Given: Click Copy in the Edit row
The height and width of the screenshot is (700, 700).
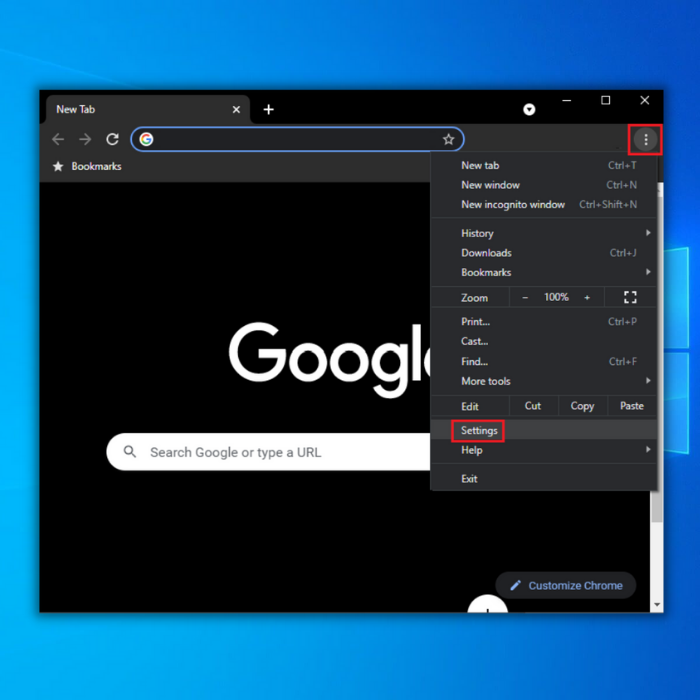Looking at the screenshot, I should point(582,406).
